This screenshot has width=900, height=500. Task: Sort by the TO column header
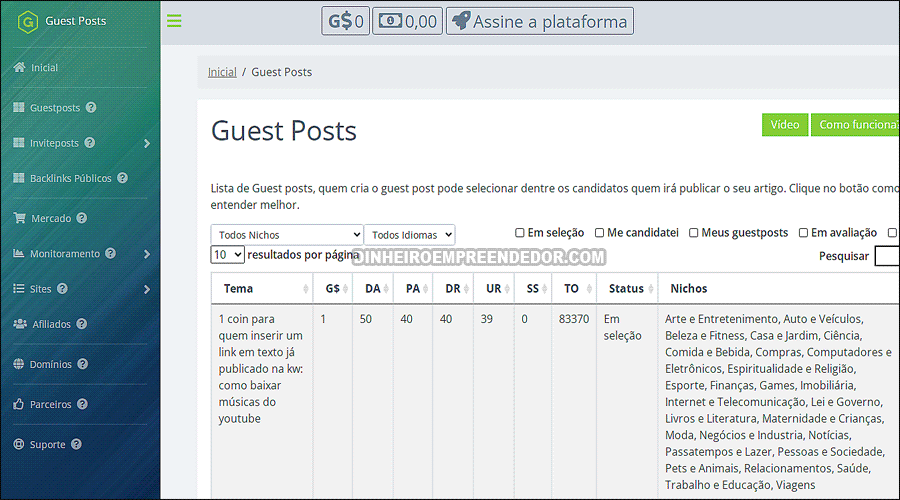coord(574,288)
